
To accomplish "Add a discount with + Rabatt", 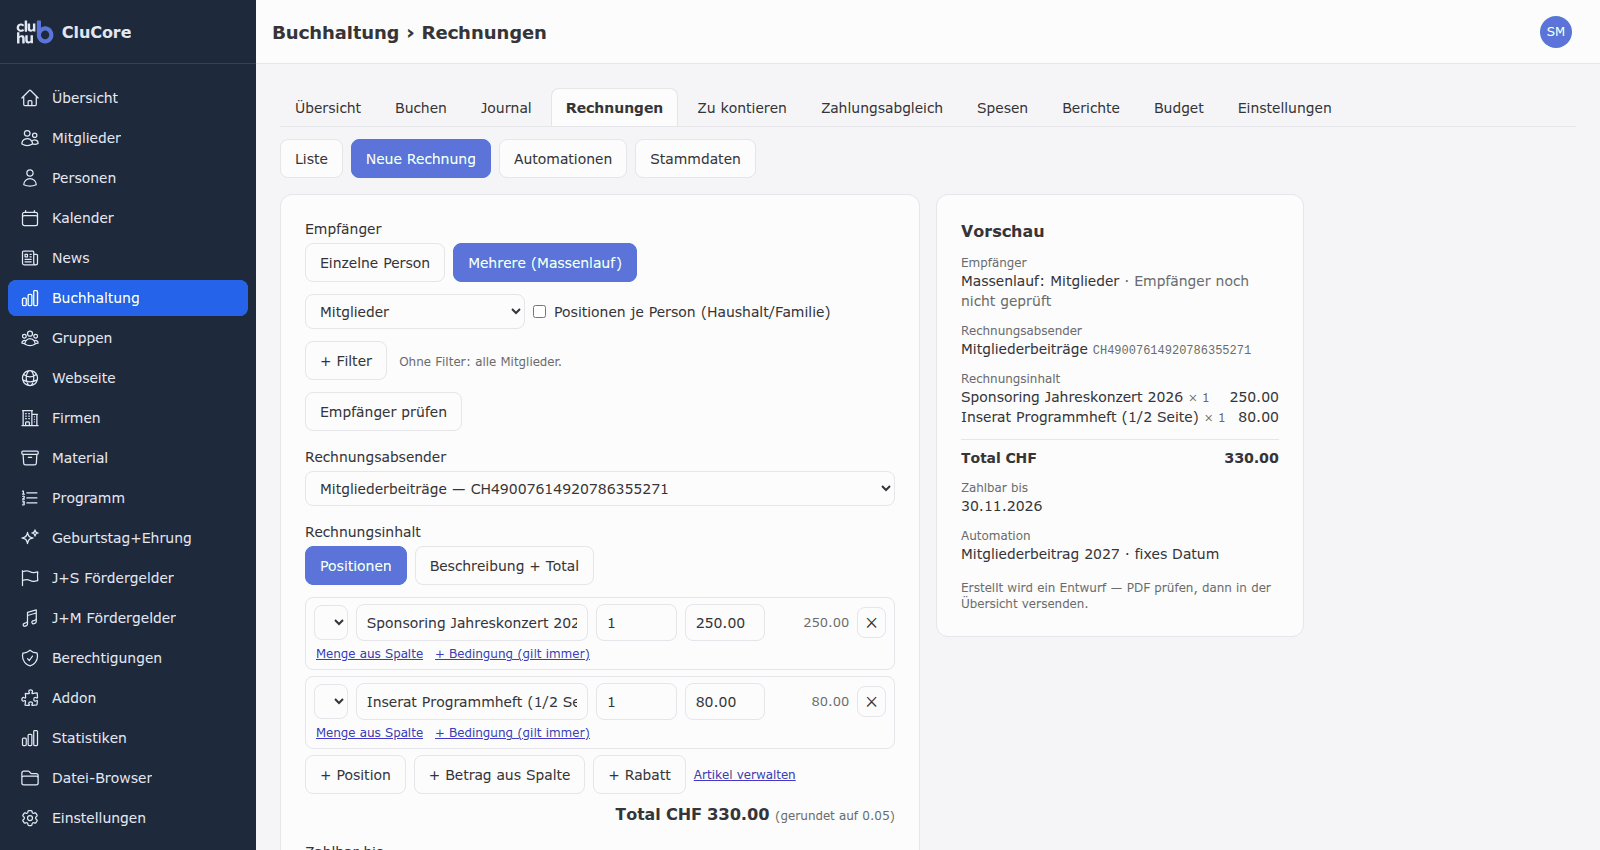I will click(640, 775).
